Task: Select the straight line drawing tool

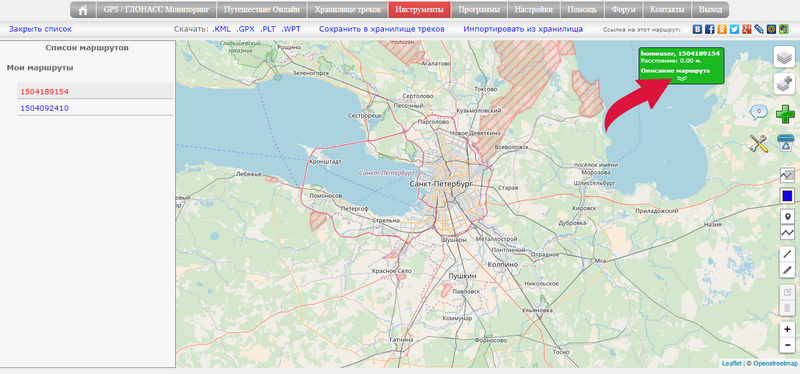Action: click(787, 254)
